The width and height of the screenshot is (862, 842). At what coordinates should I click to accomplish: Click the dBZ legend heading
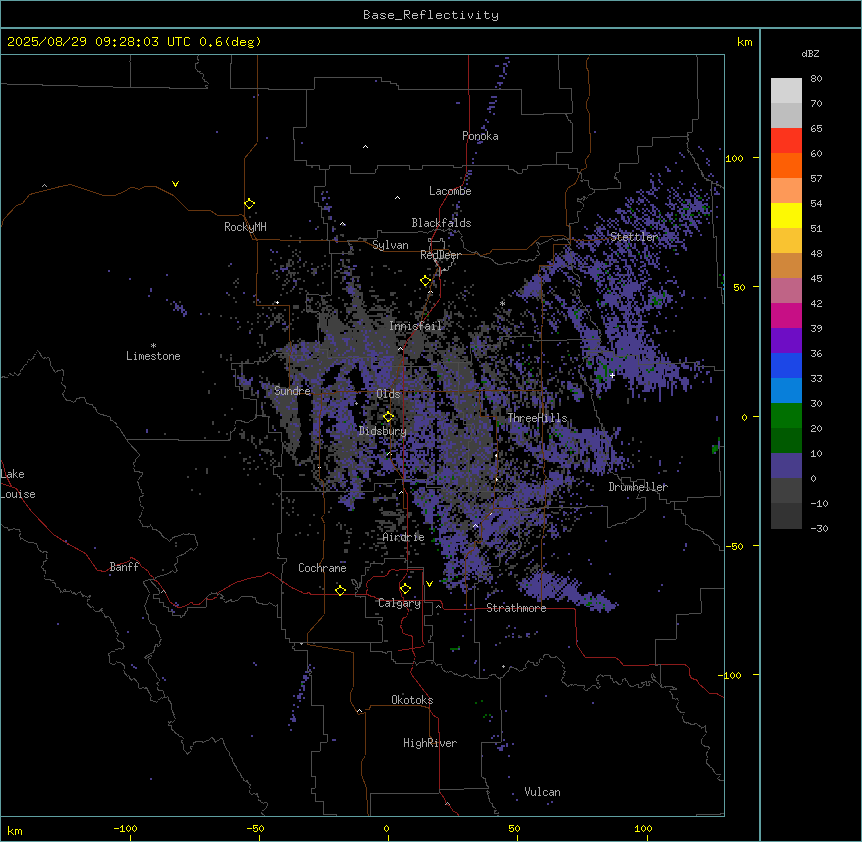[x=810, y=54]
